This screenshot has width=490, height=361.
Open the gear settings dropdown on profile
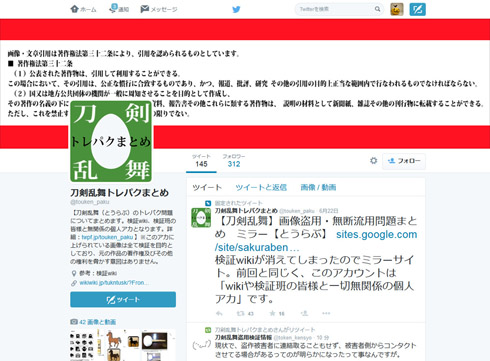point(374,161)
